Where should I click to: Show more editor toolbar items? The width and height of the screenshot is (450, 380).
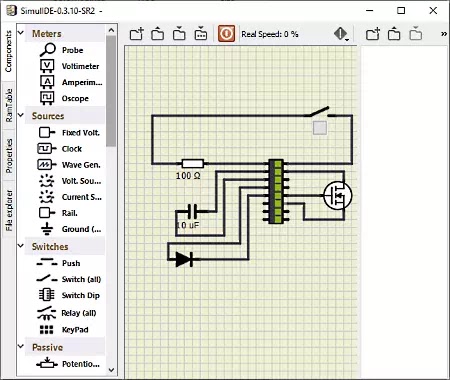tap(444, 34)
